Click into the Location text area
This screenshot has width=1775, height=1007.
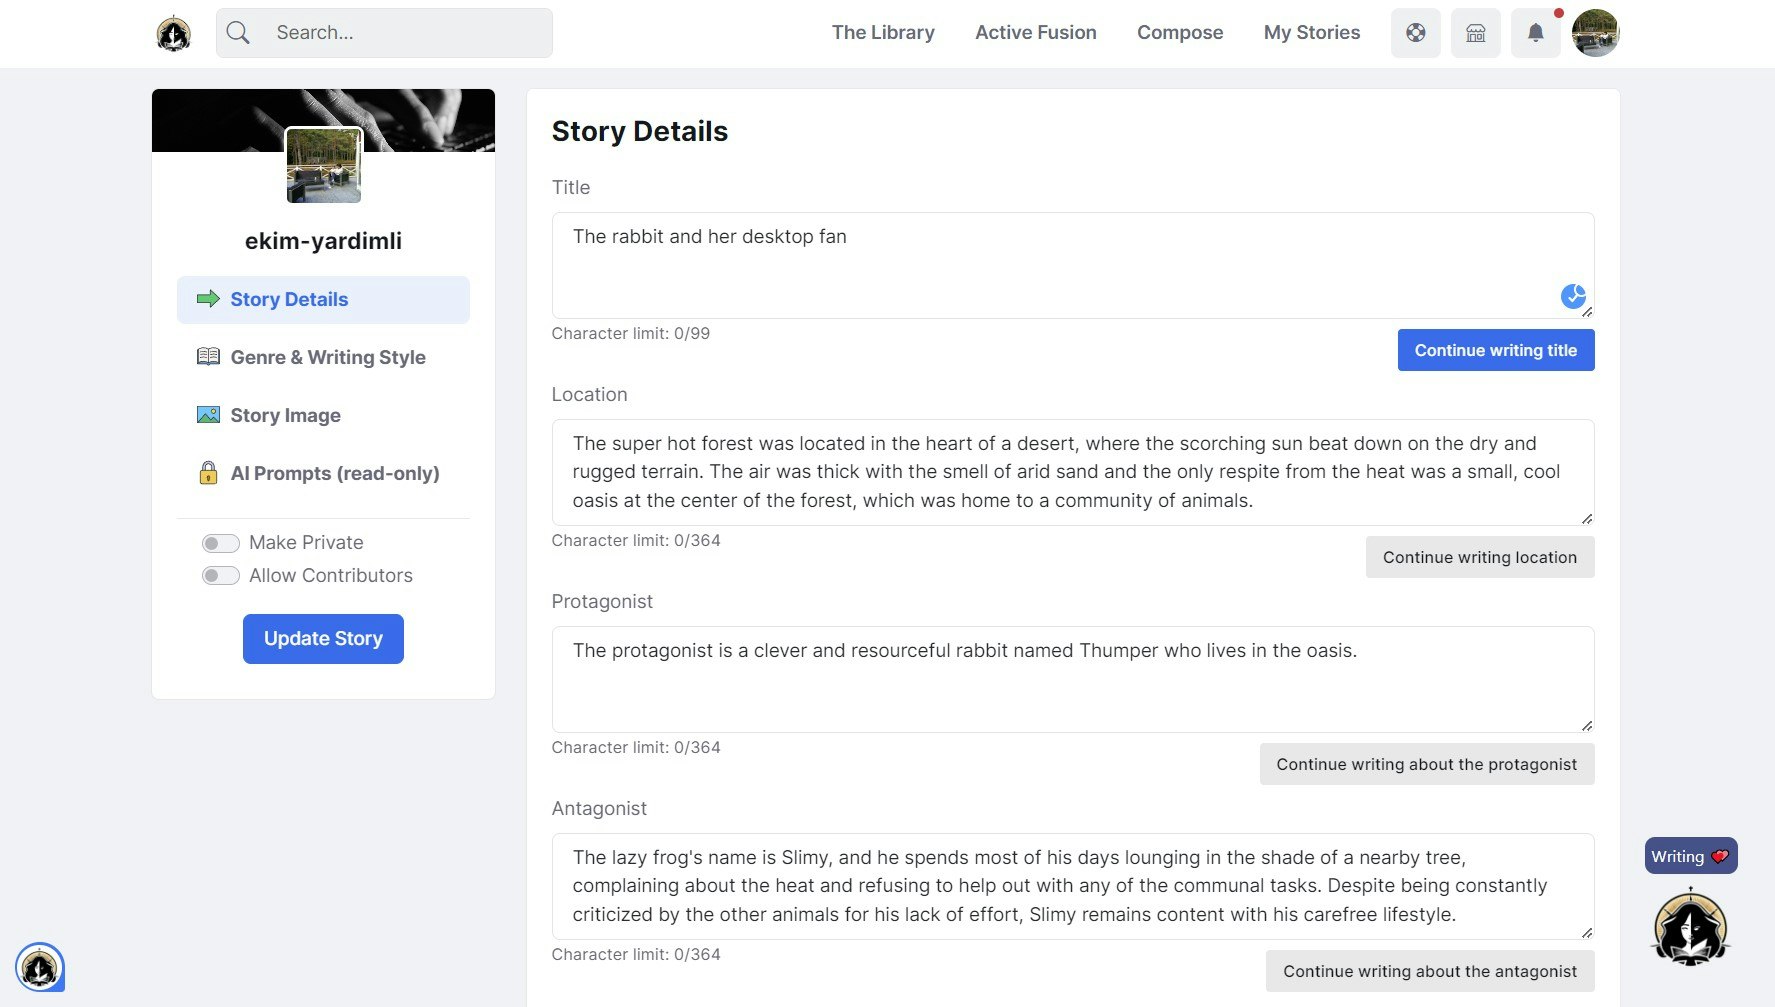click(x=1073, y=473)
